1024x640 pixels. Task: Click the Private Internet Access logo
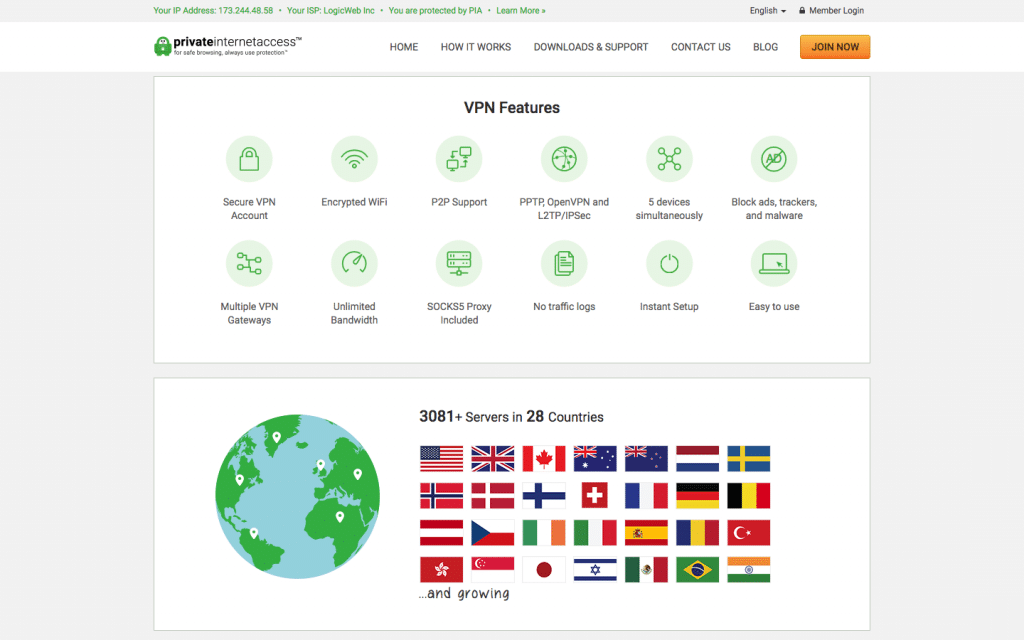click(227, 46)
